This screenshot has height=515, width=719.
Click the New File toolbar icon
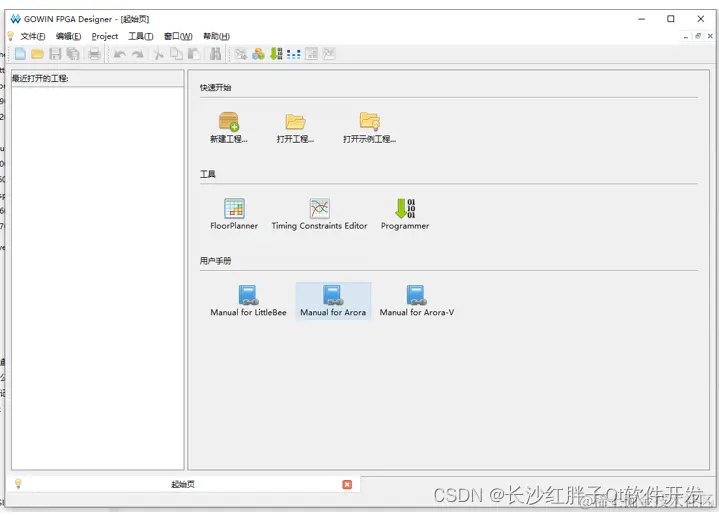tap(20, 54)
